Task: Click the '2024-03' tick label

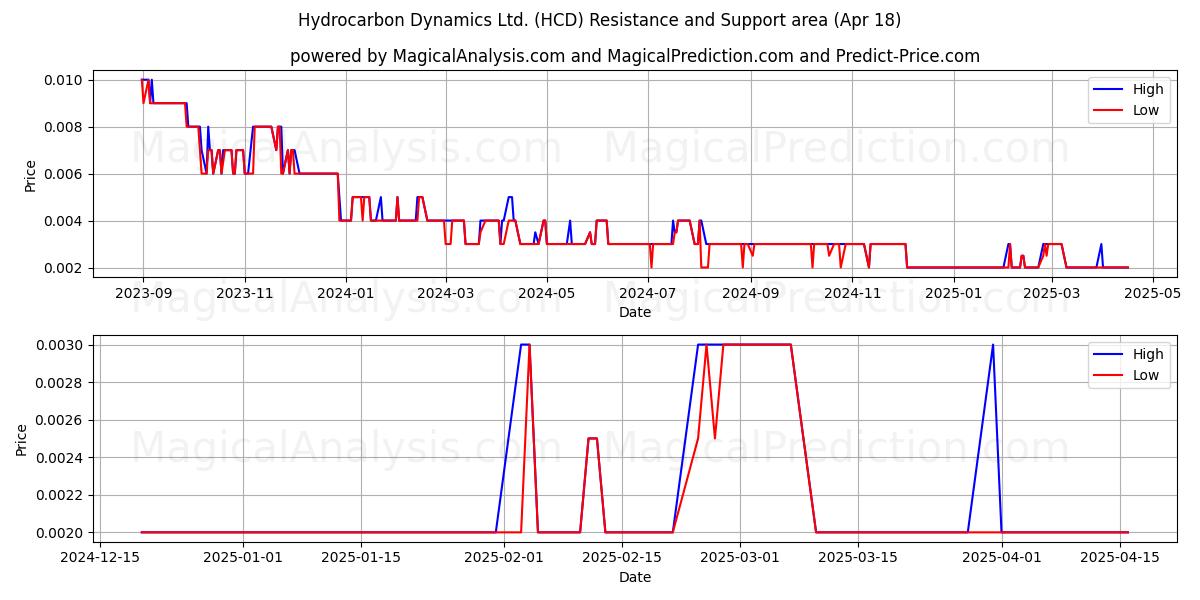Action: 445,294
